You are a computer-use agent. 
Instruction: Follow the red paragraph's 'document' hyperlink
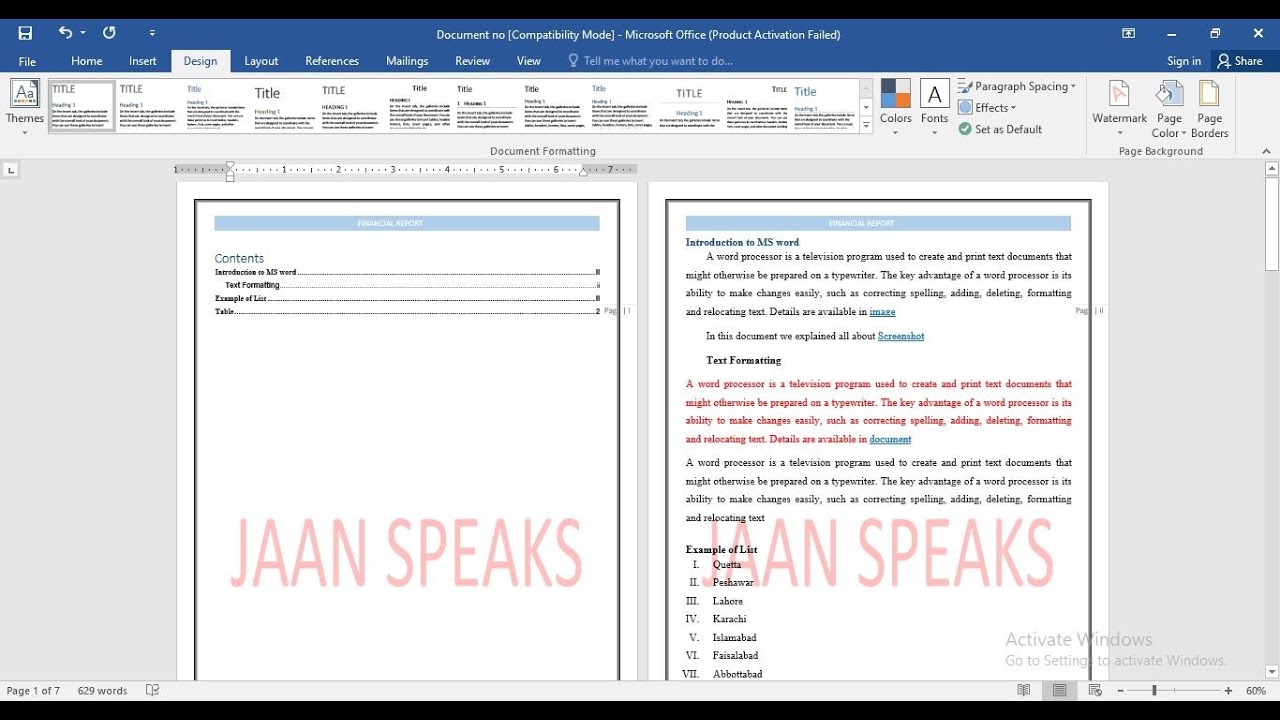pyautogui.click(x=890, y=439)
